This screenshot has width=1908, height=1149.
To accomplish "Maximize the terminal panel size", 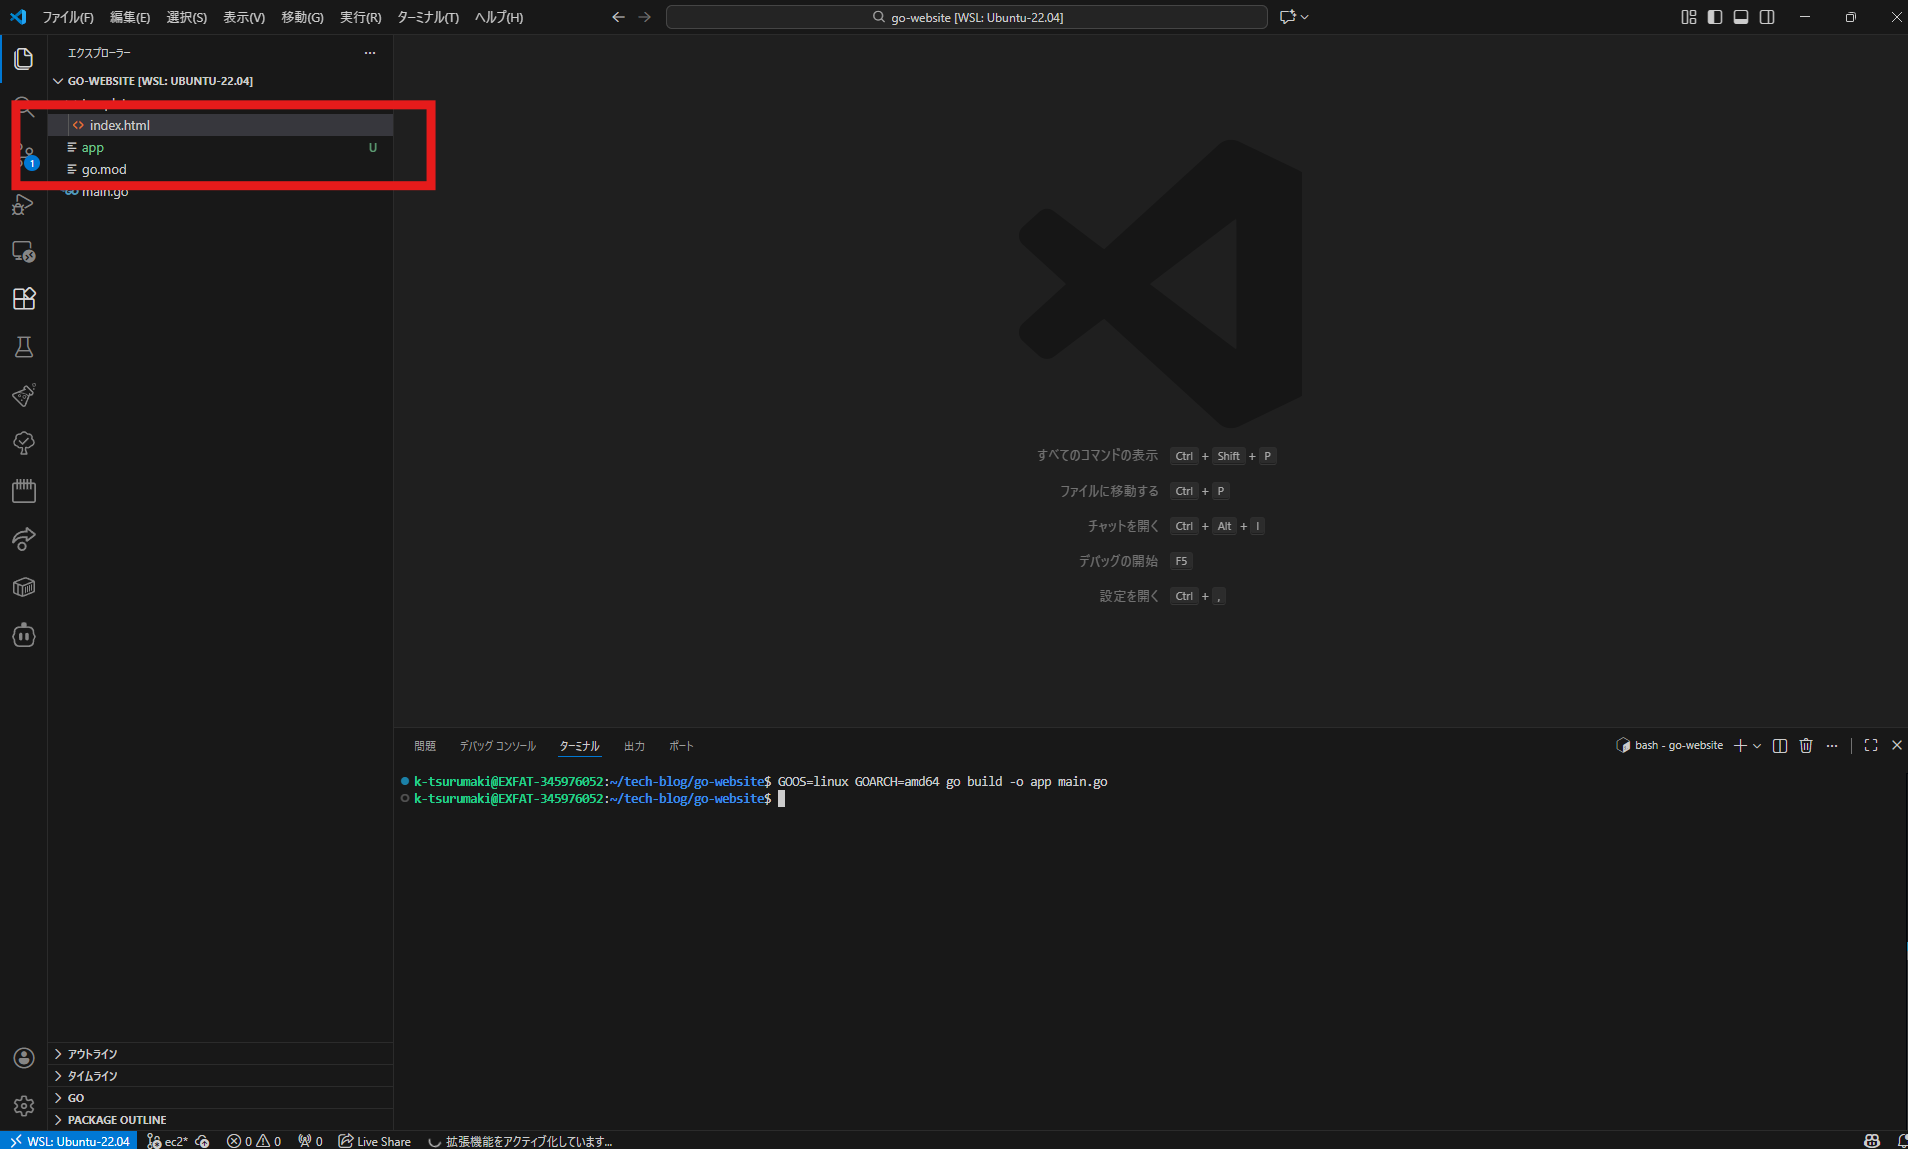I will [x=1871, y=746].
